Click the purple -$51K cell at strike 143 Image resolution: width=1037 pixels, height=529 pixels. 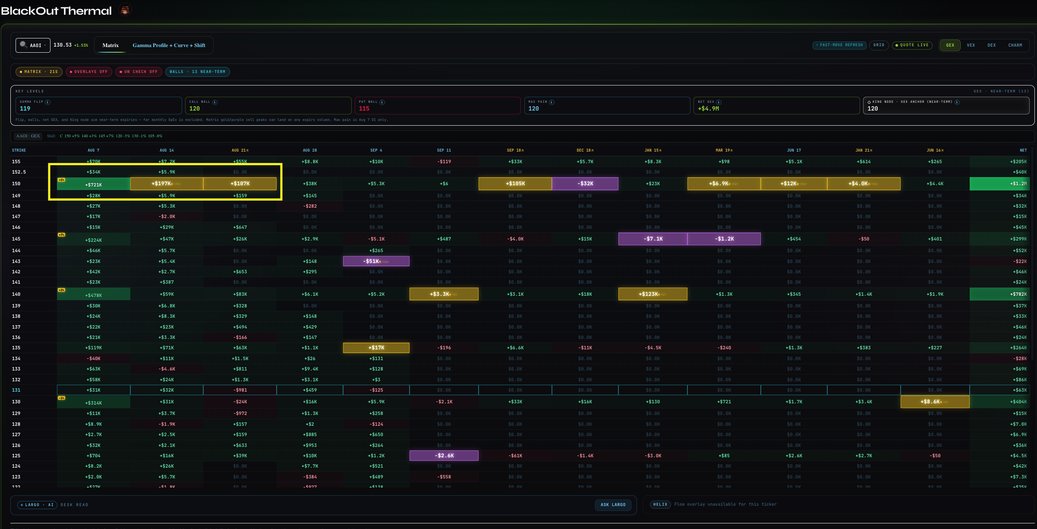pos(376,261)
